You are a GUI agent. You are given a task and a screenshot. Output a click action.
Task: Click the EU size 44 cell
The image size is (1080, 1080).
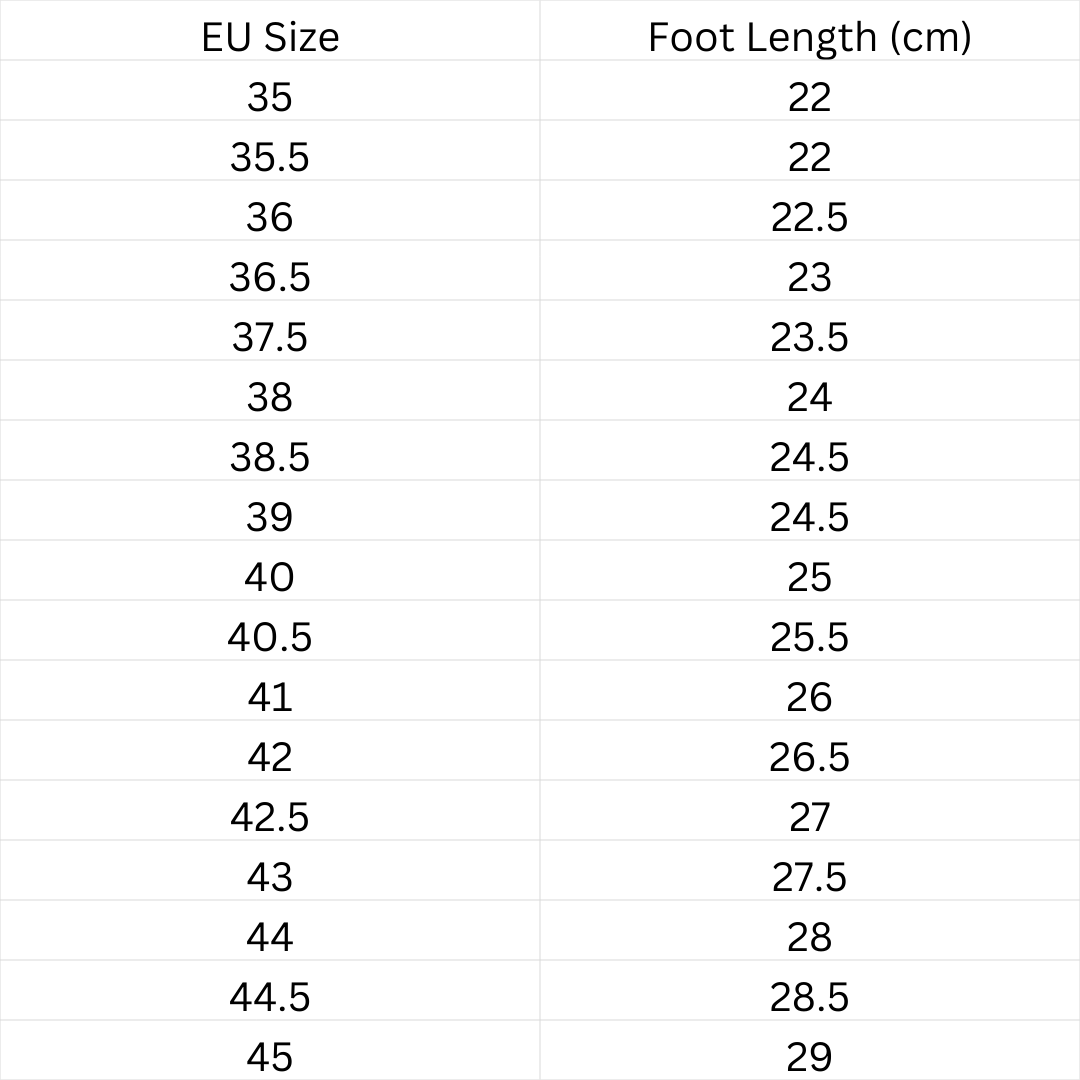[x=270, y=937]
